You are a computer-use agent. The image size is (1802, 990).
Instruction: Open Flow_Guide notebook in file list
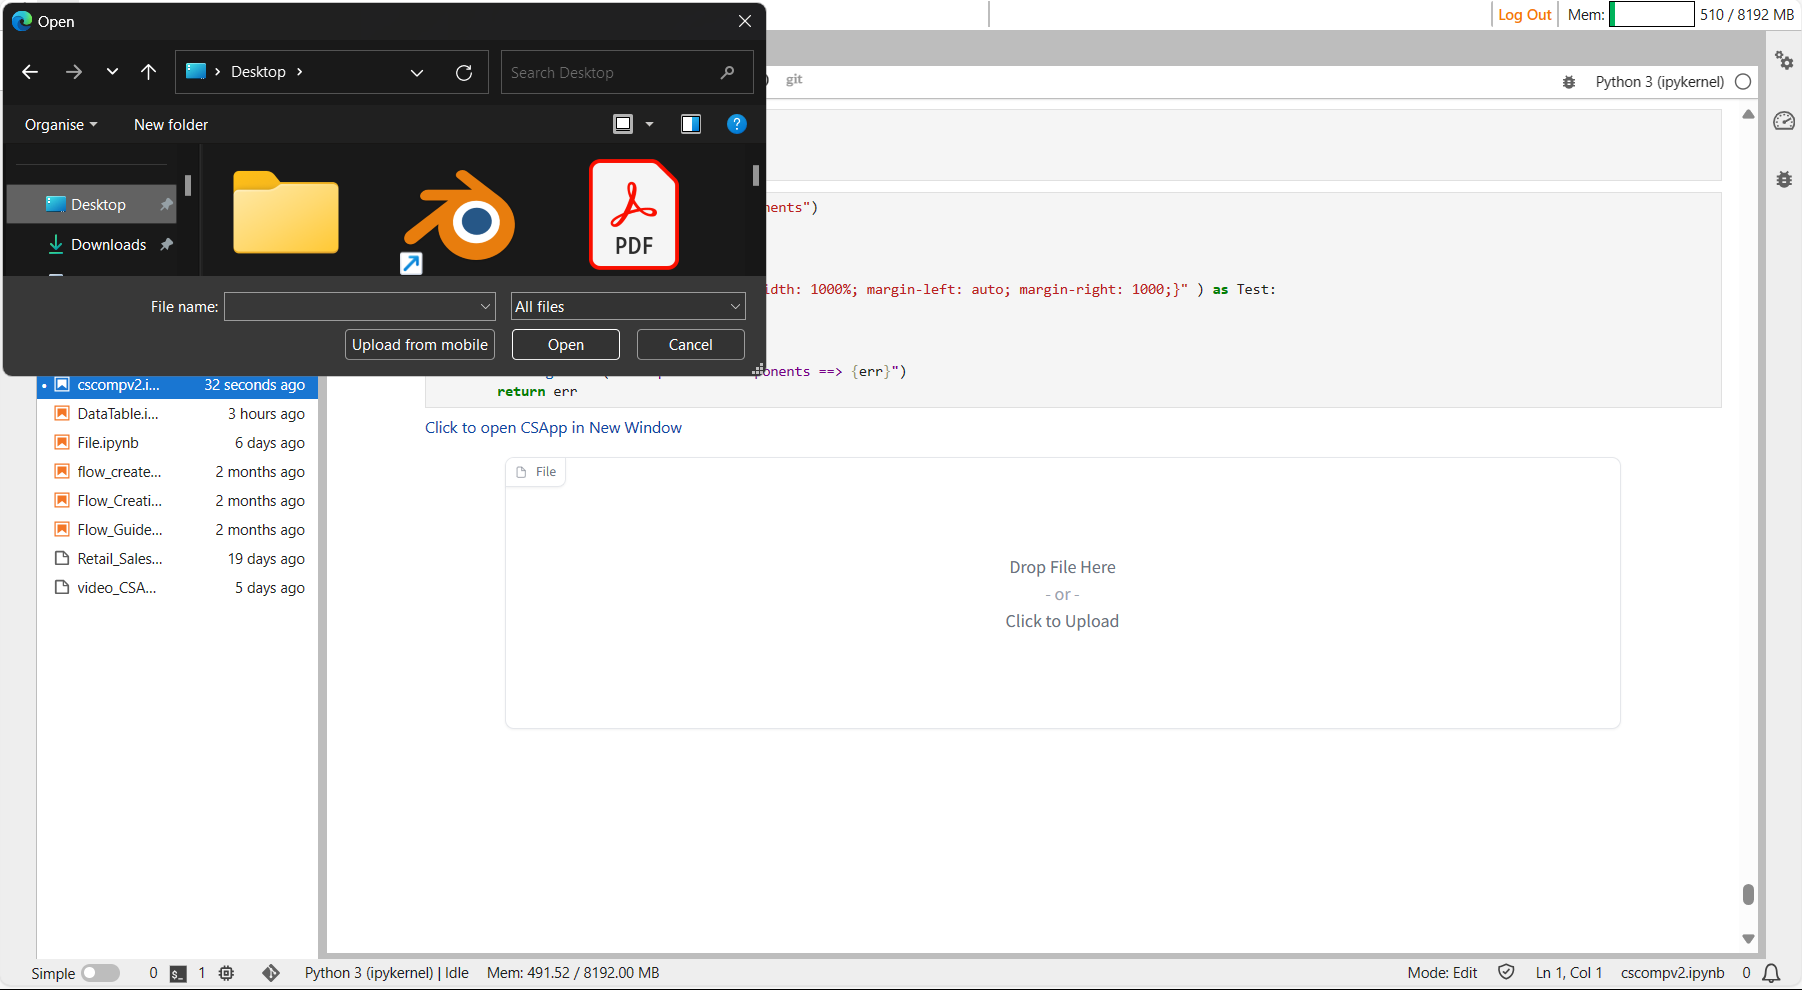click(x=178, y=530)
